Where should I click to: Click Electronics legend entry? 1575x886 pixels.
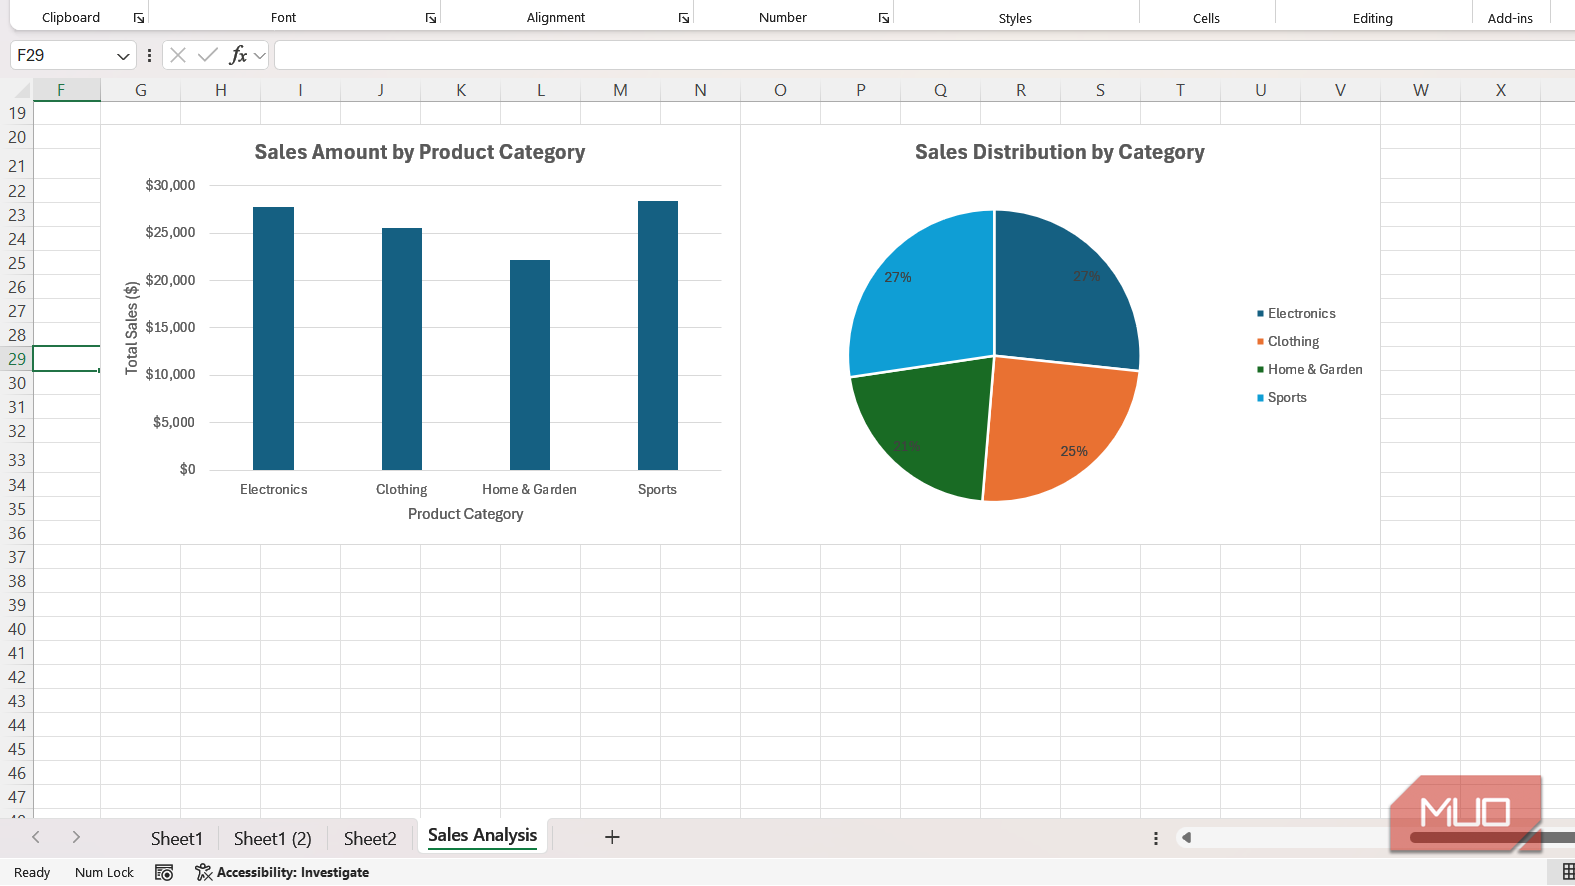pos(1296,313)
